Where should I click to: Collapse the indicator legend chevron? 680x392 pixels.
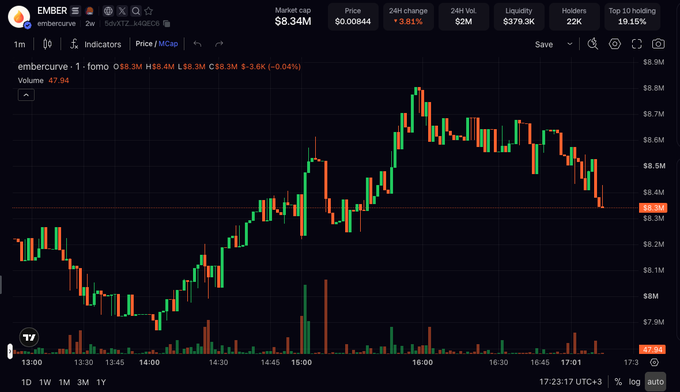click(26, 95)
